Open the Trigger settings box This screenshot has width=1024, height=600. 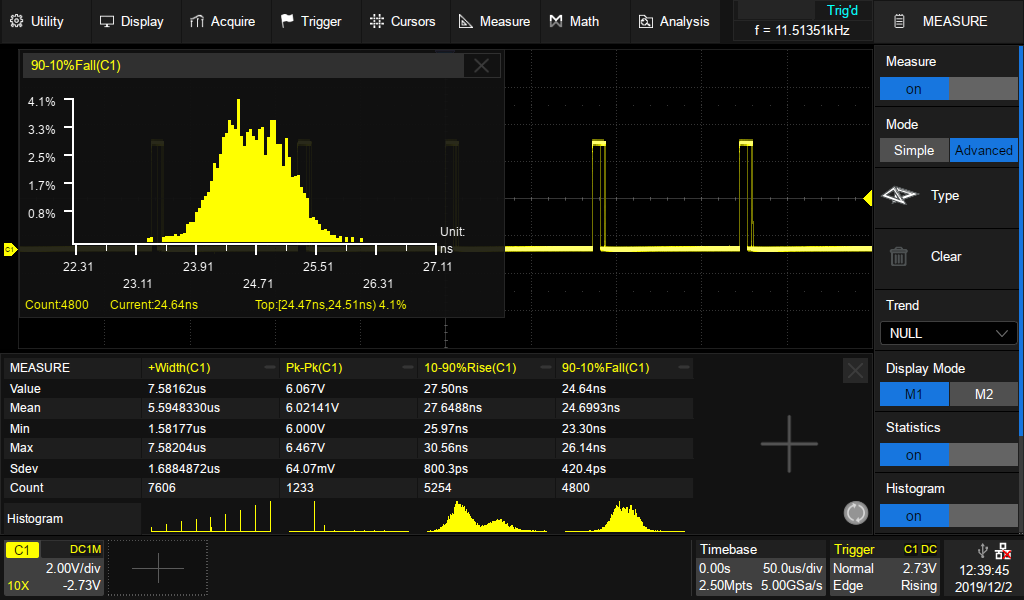tap(886, 567)
